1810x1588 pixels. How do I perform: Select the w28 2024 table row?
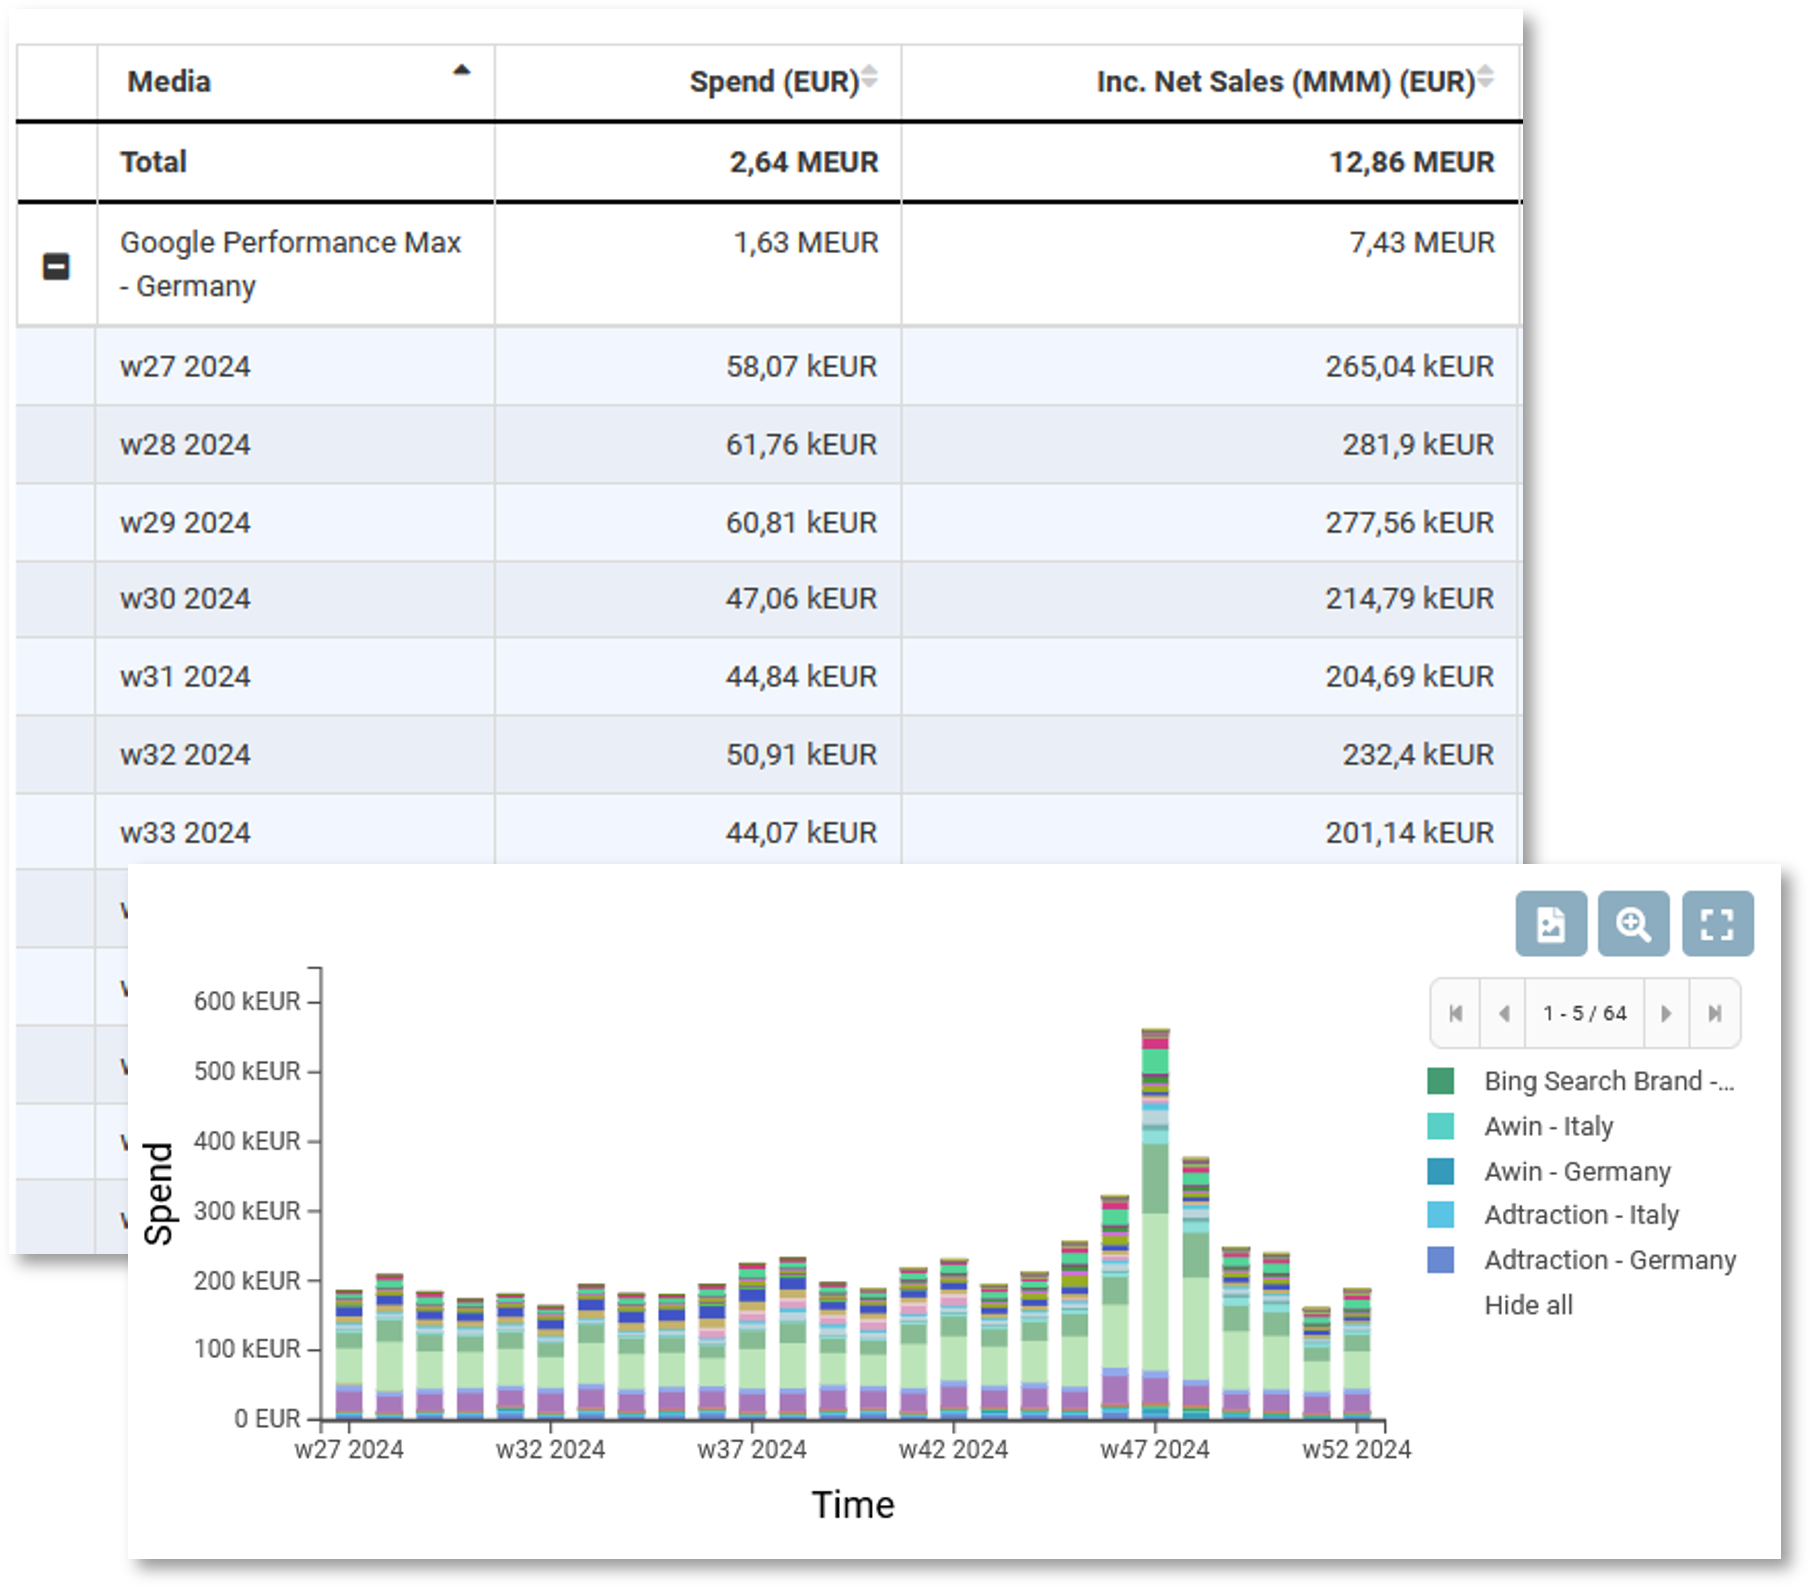pyautogui.click(x=768, y=444)
